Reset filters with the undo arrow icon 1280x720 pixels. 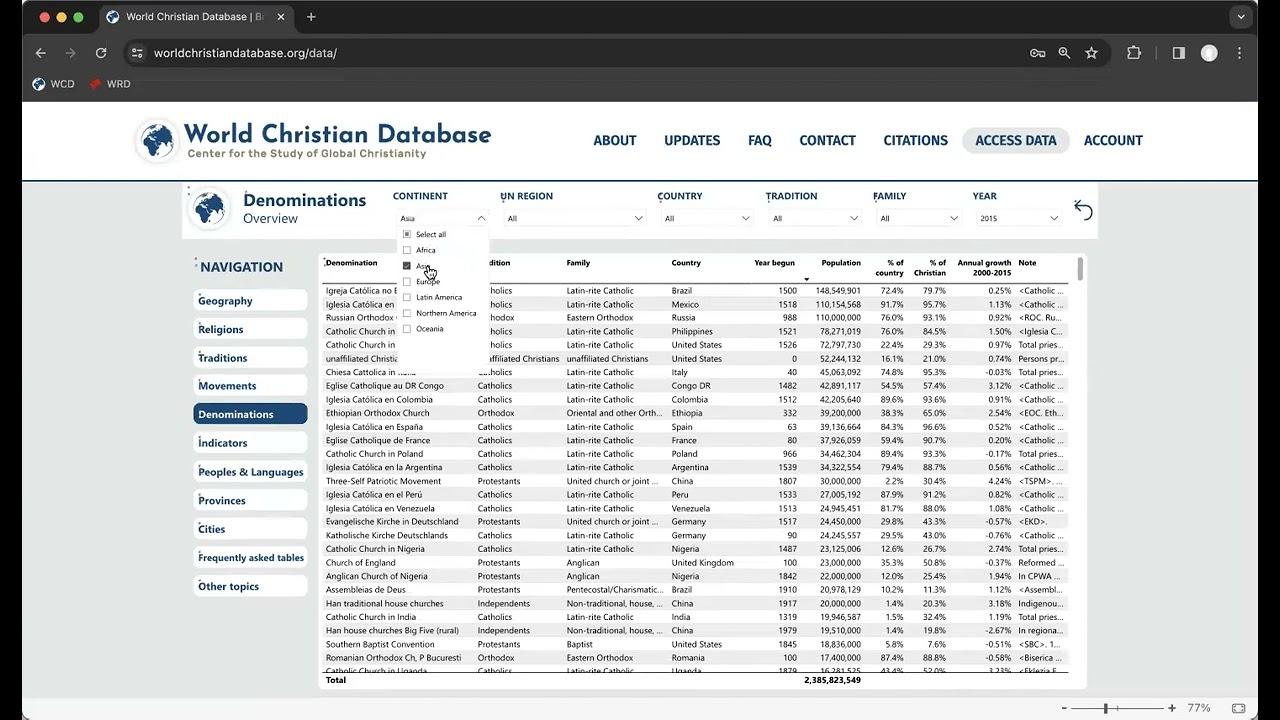coord(1083,209)
